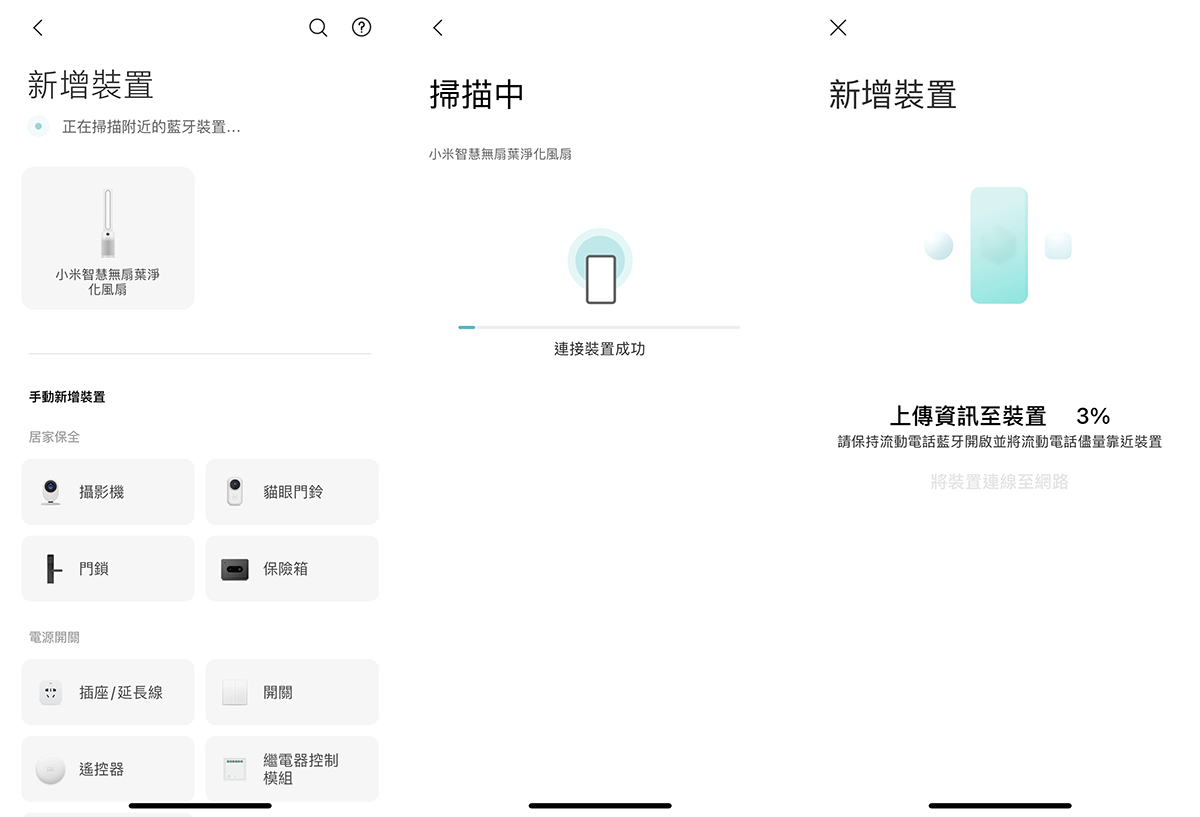The height and width of the screenshot is (817, 1200).
Task: Choose 開關 switch device type
Action: pyautogui.click(x=292, y=692)
